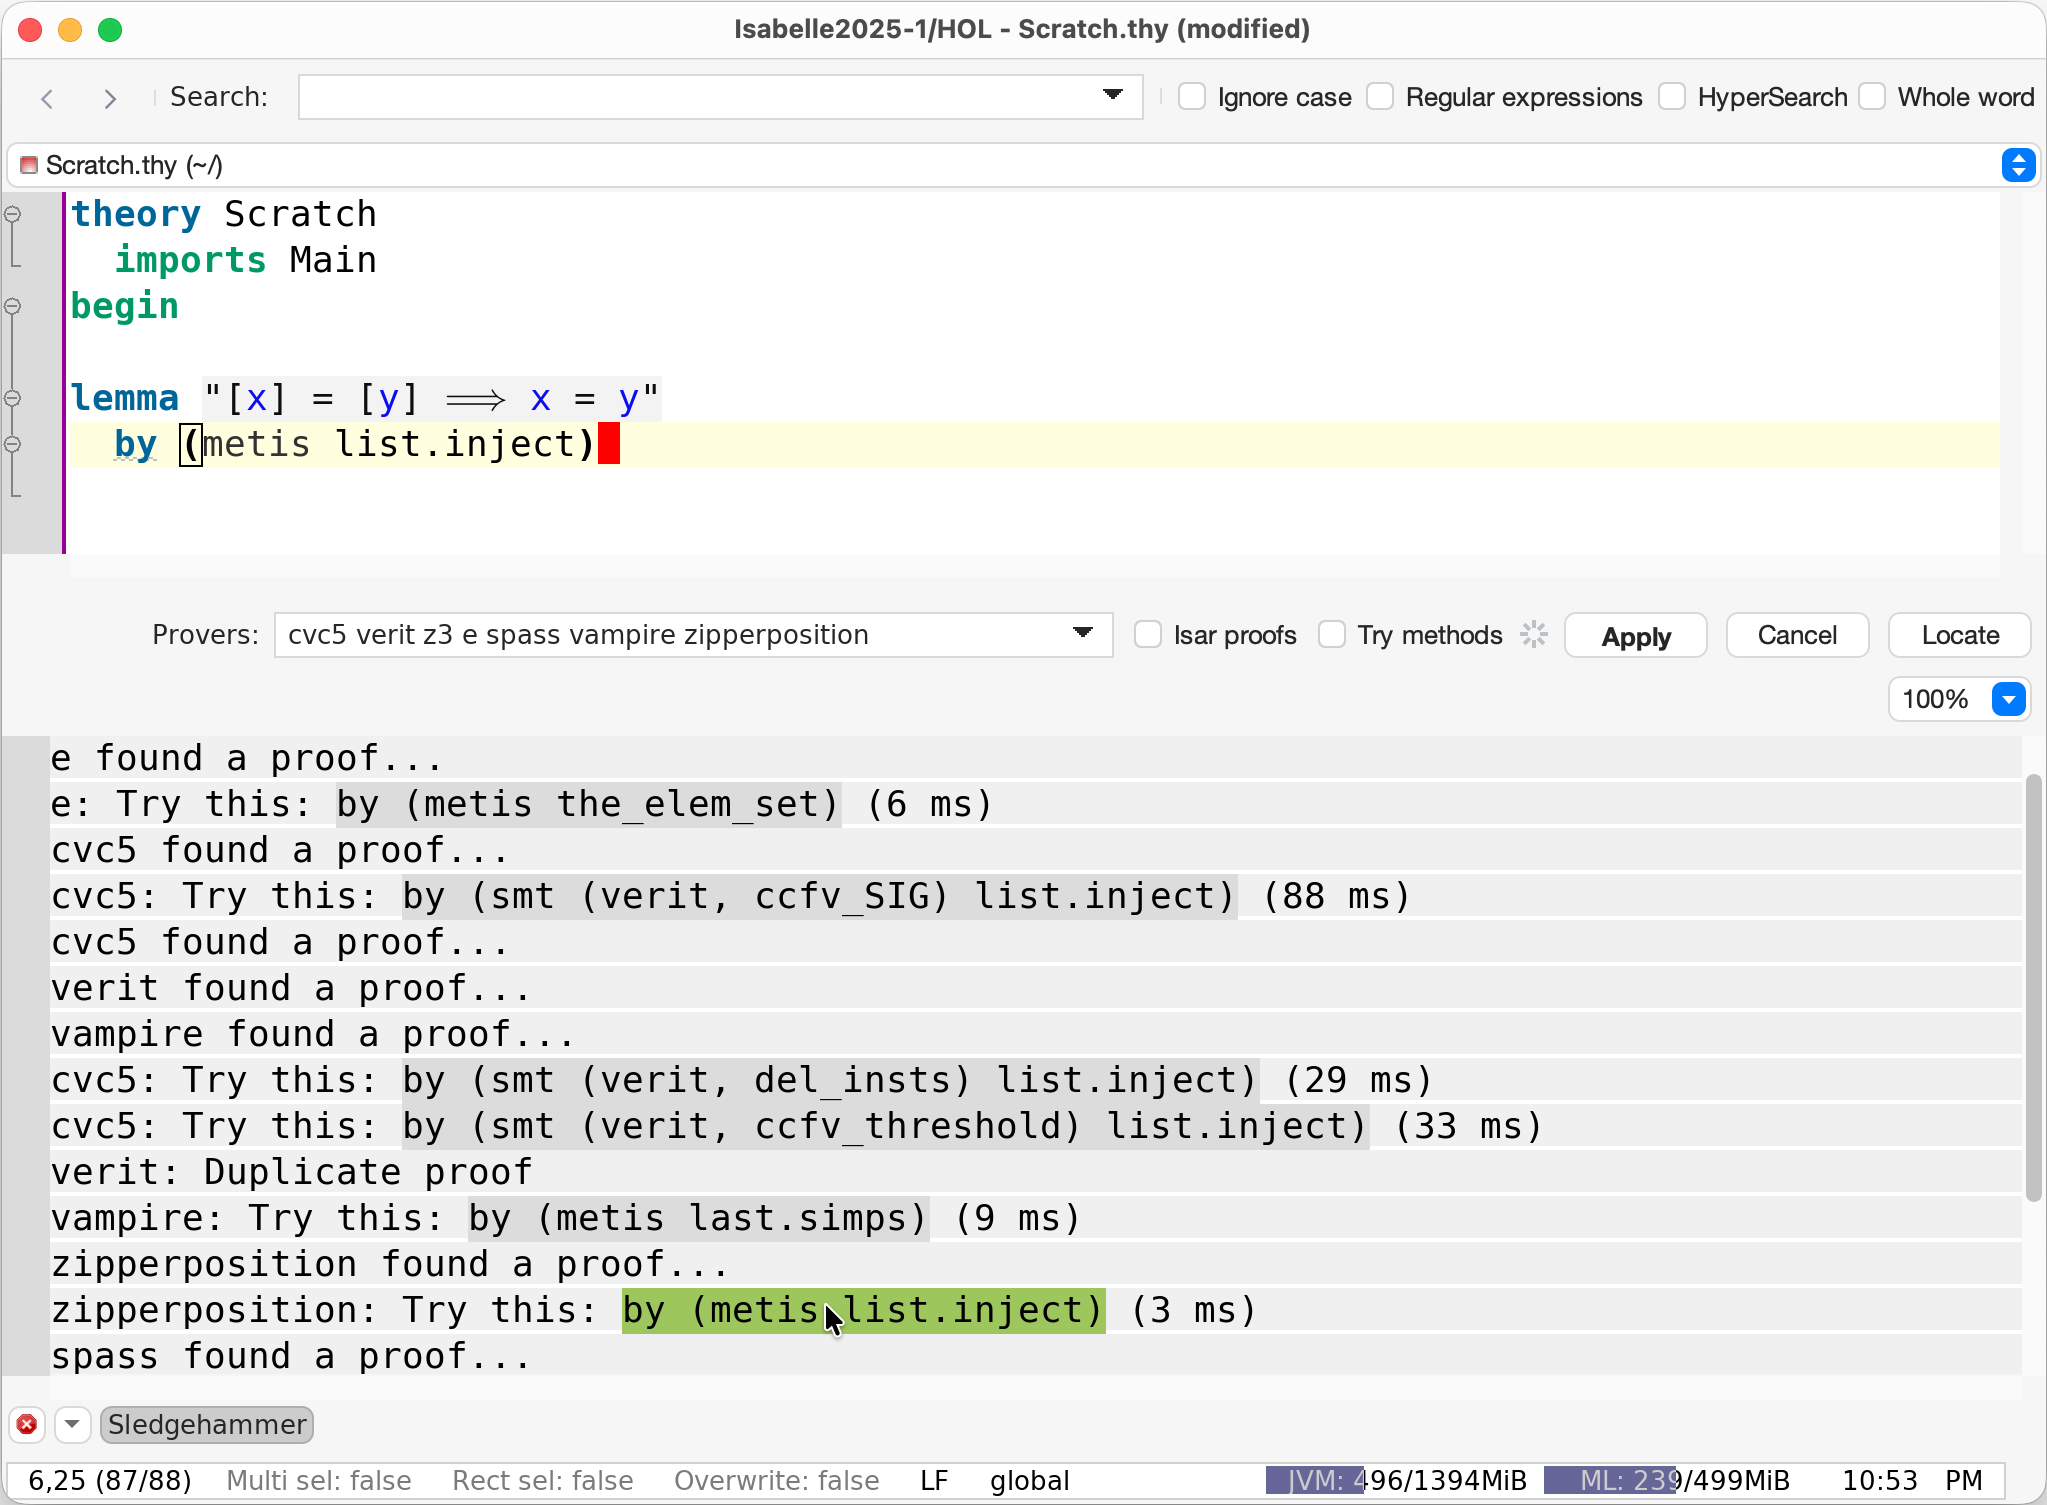Click the JVM memory usage bar
This screenshot has width=2047, height=1505.
click(1396, 1480)
